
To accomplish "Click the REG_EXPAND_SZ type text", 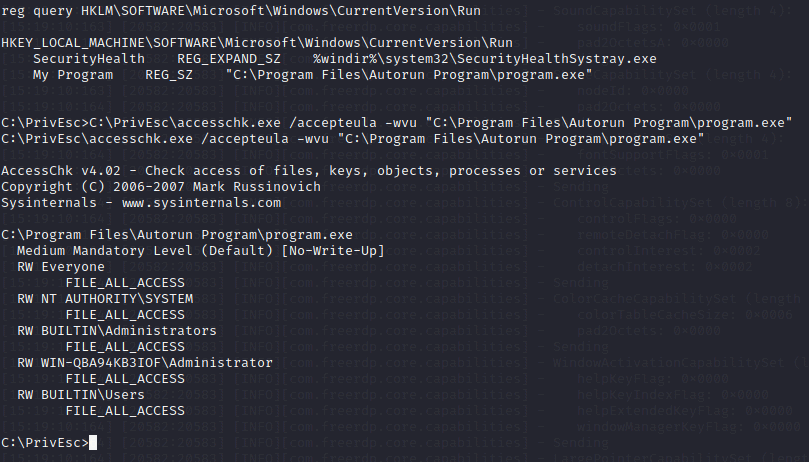I will tap(229, 59).
